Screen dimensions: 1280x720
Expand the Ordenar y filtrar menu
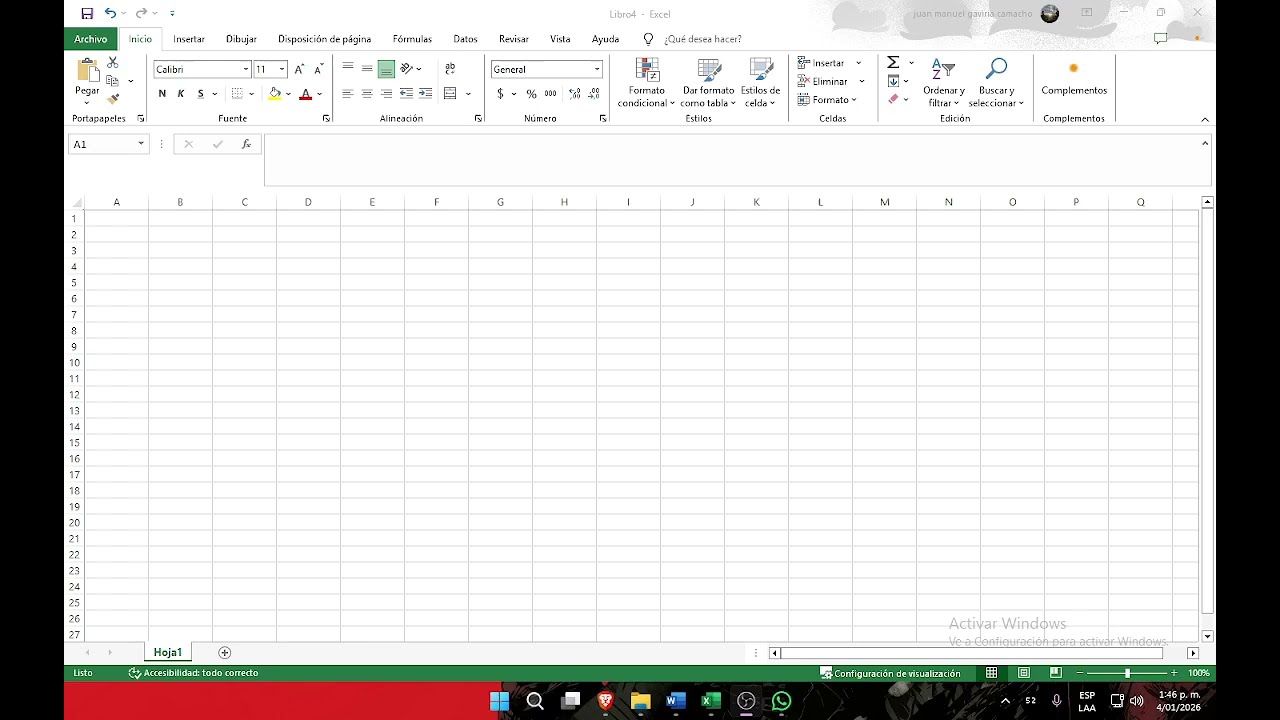tap(943, 83)
